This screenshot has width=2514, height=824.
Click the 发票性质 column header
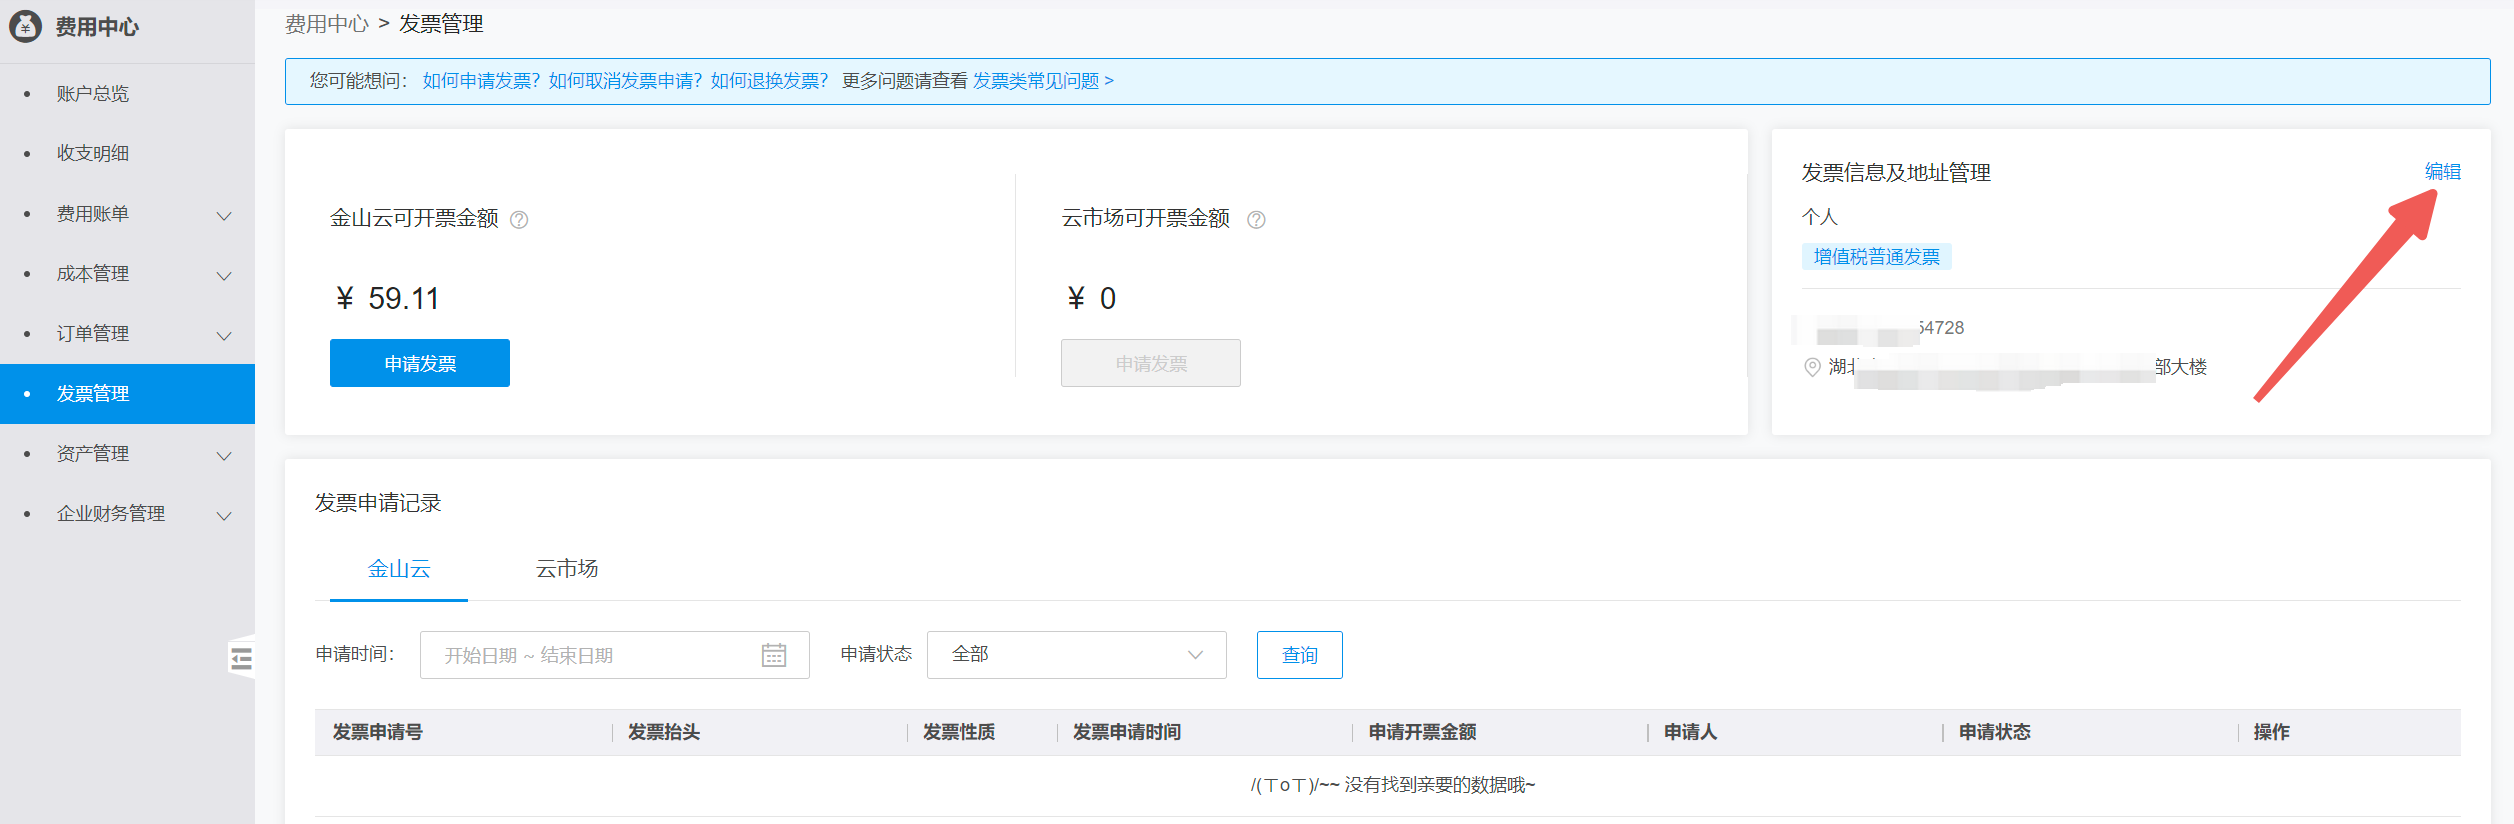(959, 733)
